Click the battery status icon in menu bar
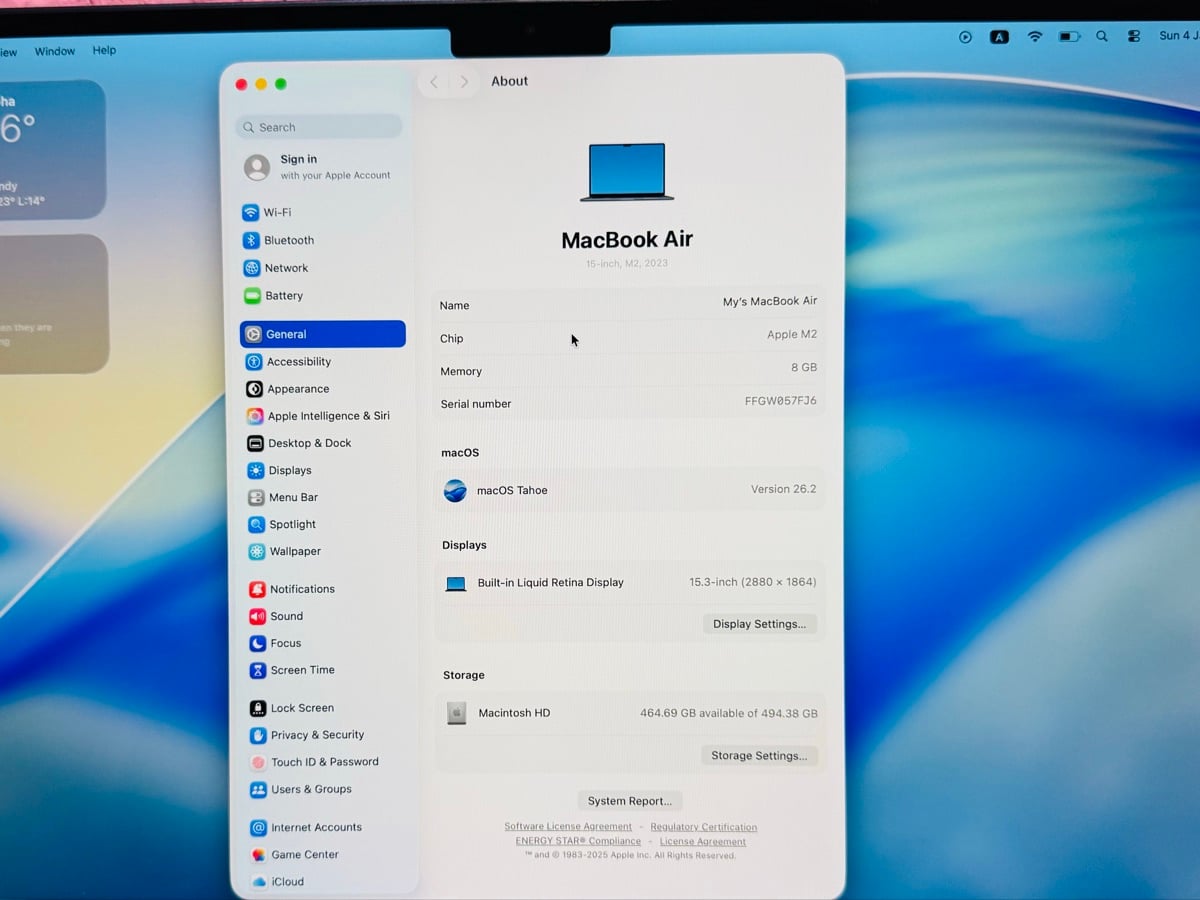The height and width of the screenshot is (900, 1200). tap(1070, 36)
